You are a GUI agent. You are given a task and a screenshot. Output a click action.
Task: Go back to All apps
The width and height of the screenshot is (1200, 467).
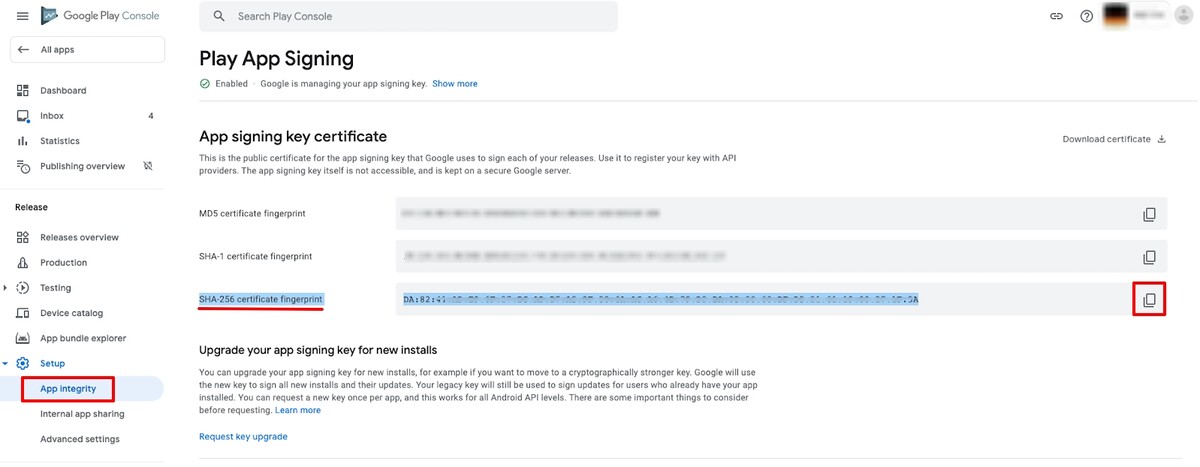pos(87,50)
